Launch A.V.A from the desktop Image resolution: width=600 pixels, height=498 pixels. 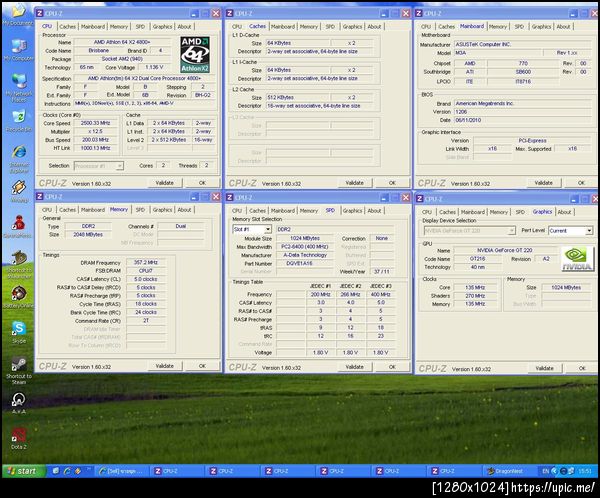tap(18, 403)
